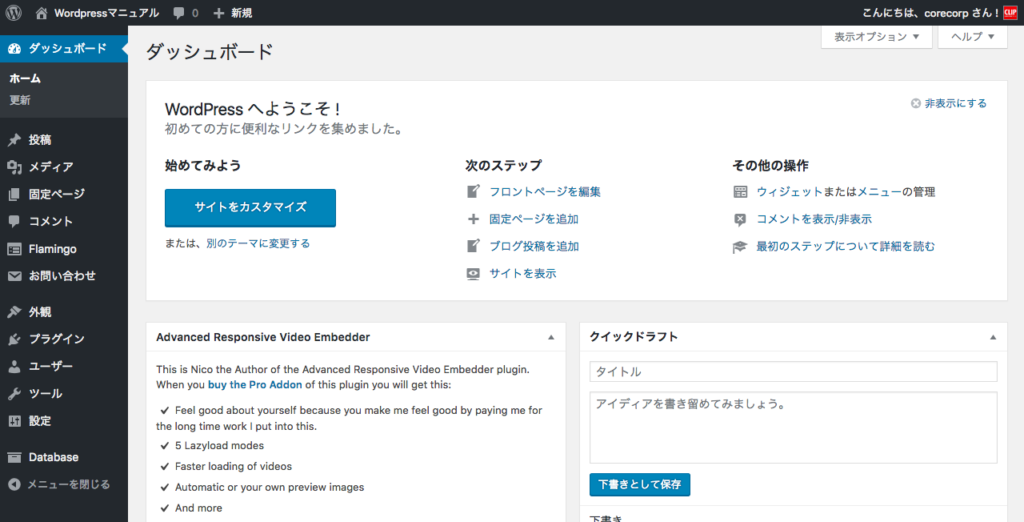Viewport: 1024px width, 522px height.
Task: Click the 非表示にする dismiss icon
Action: 915,103
